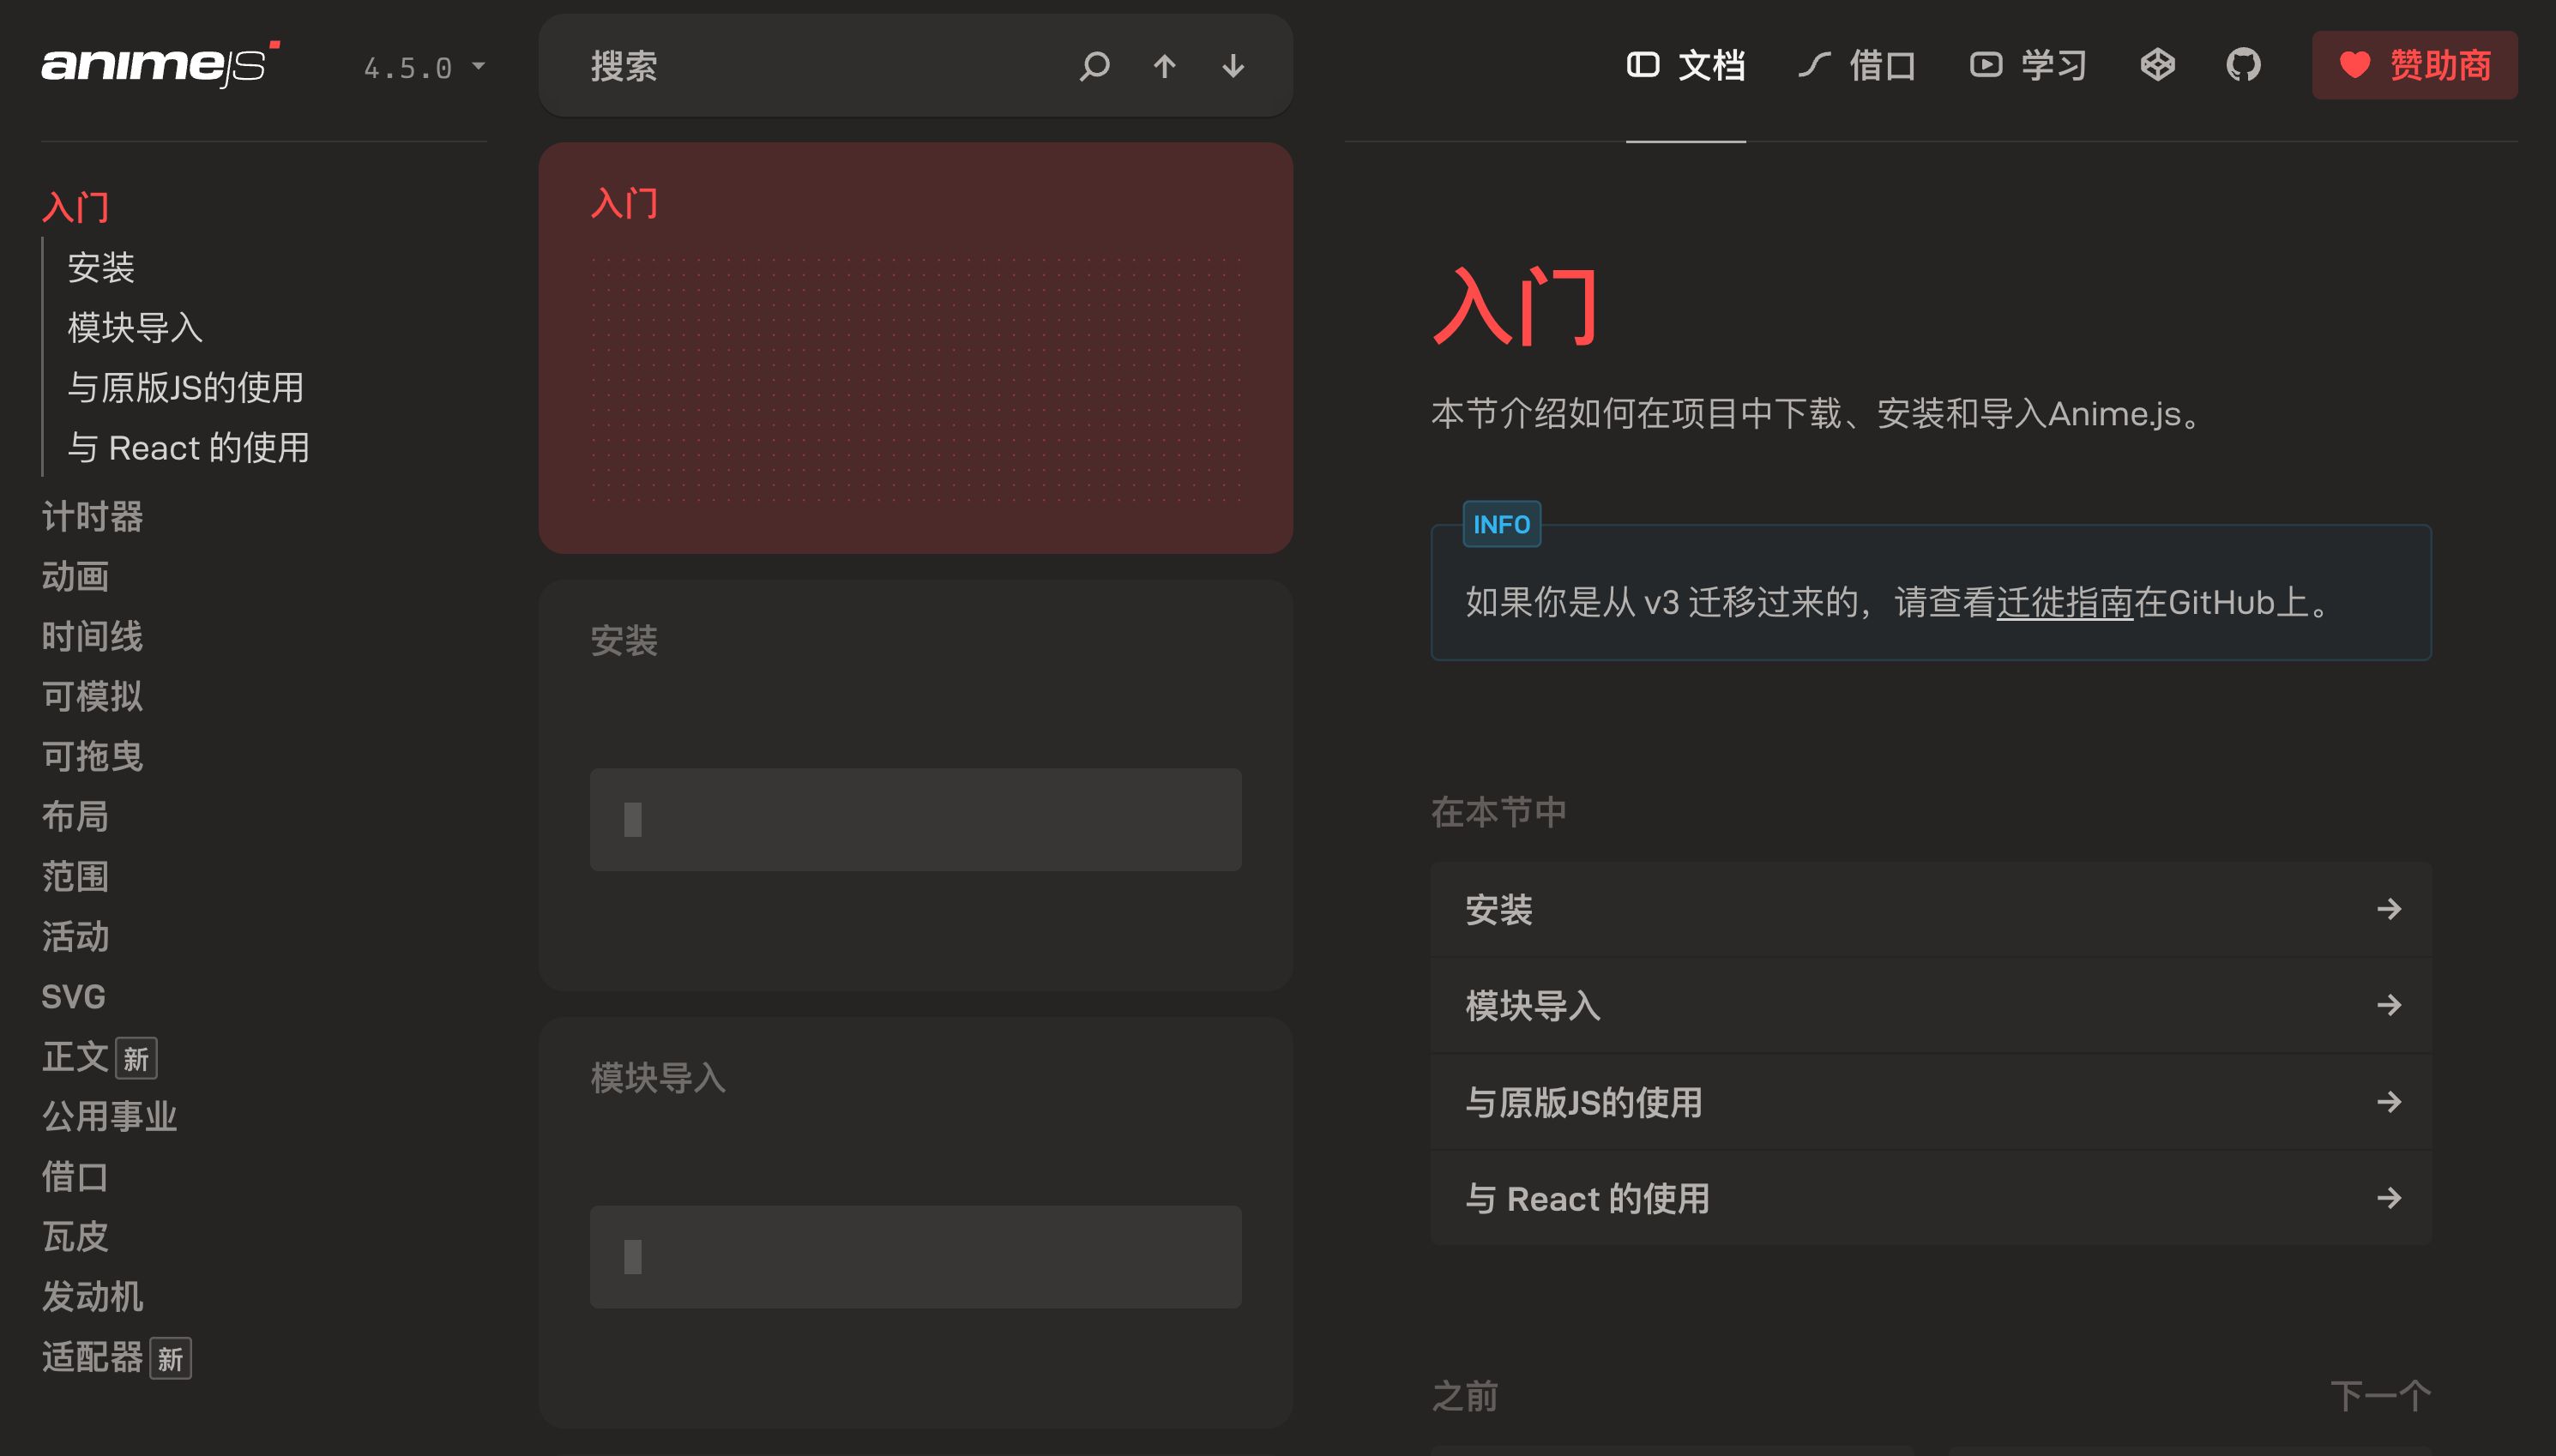The width and height of the screenshot is (2556, 1456).
Task: Switch to the 文档 tab
Action: (1686, 66)
